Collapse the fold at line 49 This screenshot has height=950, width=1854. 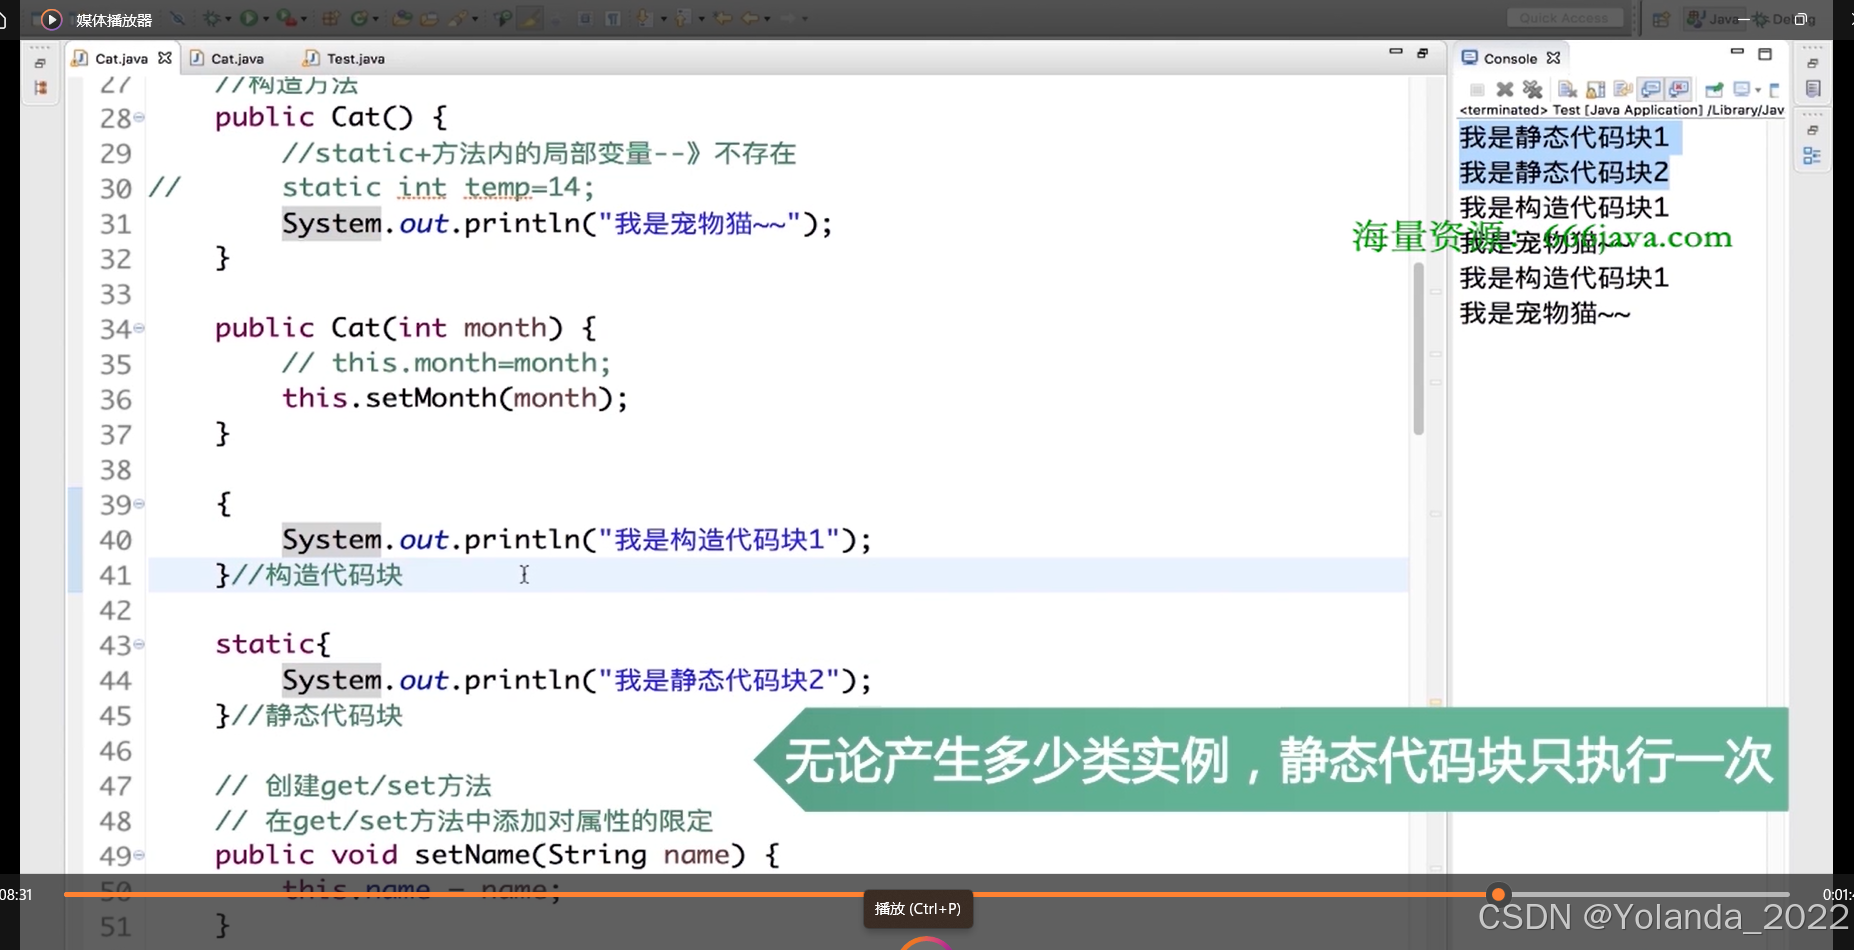(139, 855)
